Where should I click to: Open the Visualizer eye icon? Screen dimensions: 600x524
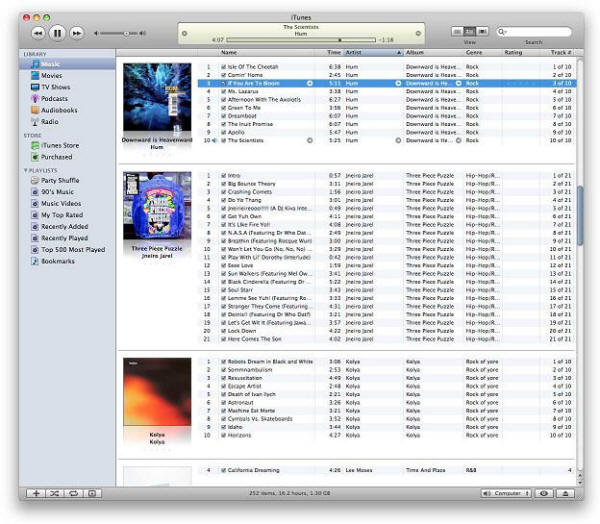pyautogui.click(x=544, y=493)
